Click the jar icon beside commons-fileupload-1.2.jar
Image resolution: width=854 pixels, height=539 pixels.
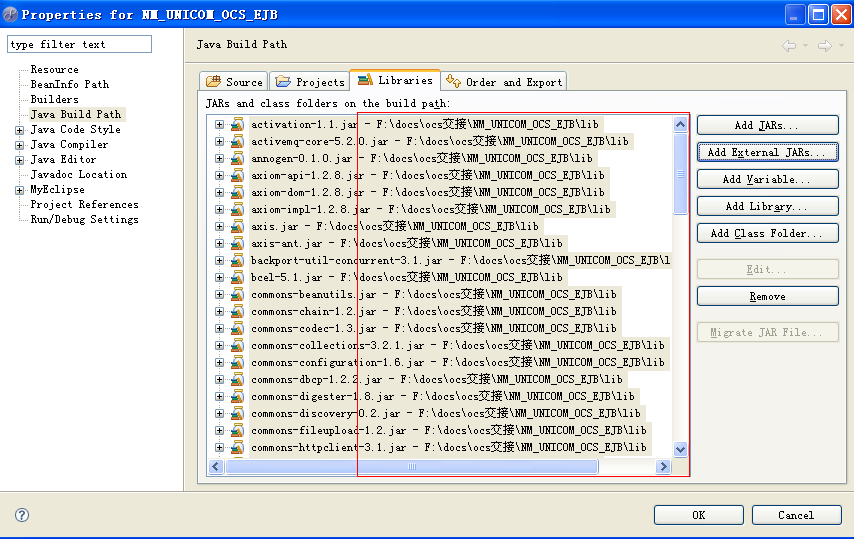point(237,431)
